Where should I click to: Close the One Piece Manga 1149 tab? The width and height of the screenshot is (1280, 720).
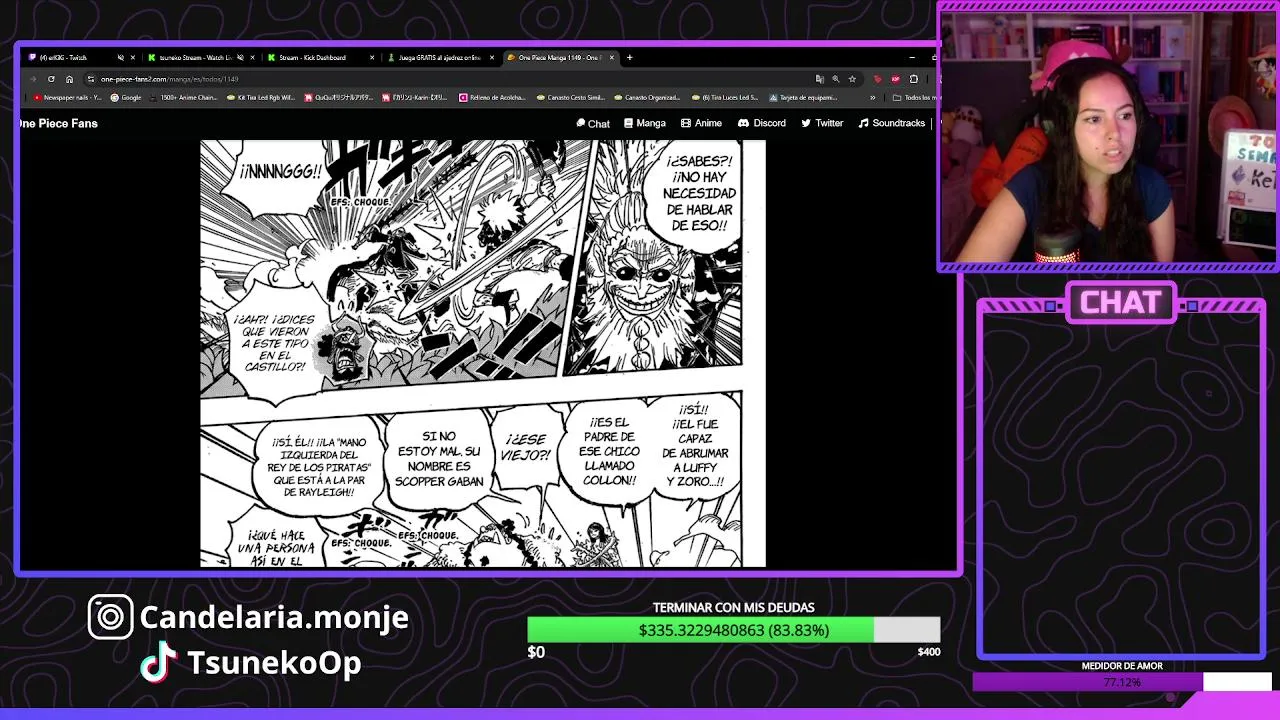click(x=611, y=57)
